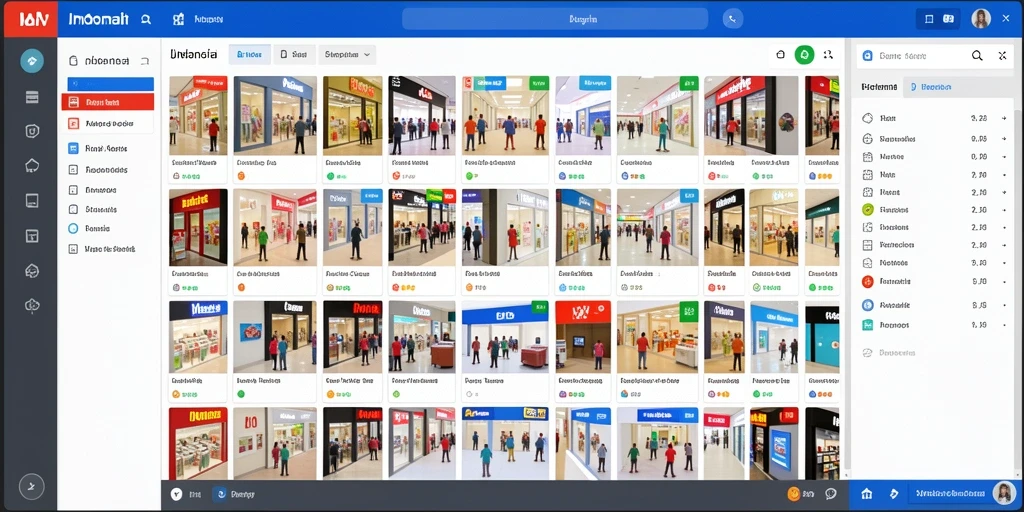Image resolution: width=1024 pixels, height=512 pixels.
Task: Click the user name button in the bottom bar
Action: click(x=950, y=494)
